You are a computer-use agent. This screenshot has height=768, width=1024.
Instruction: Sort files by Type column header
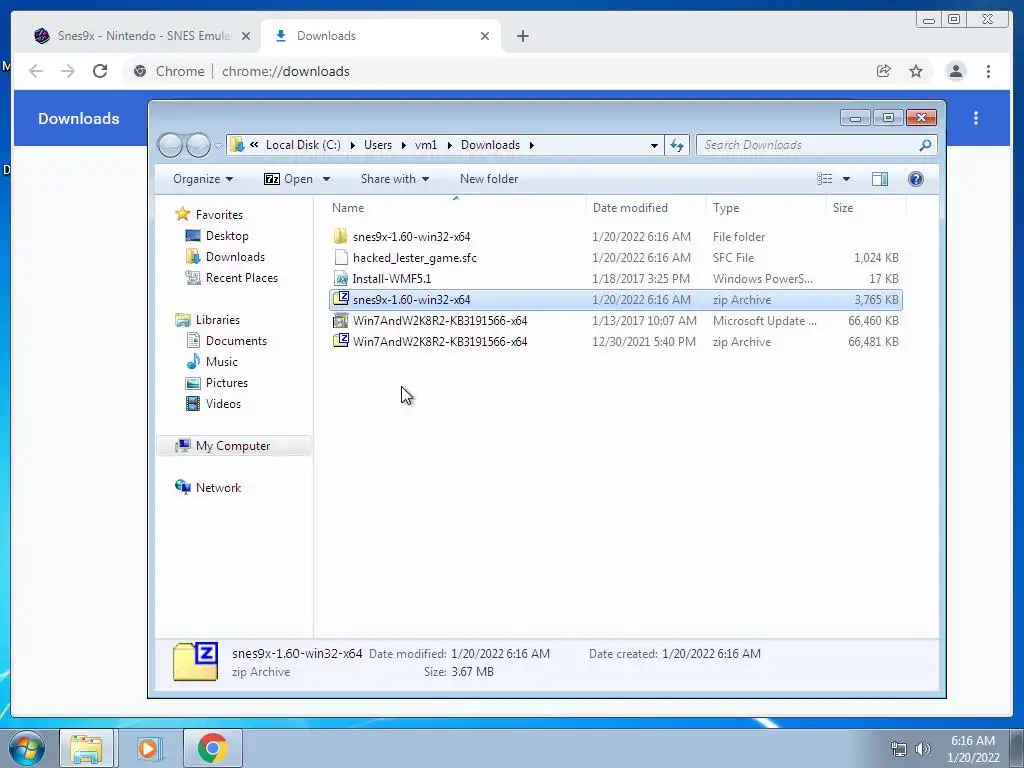click(766, 208)
